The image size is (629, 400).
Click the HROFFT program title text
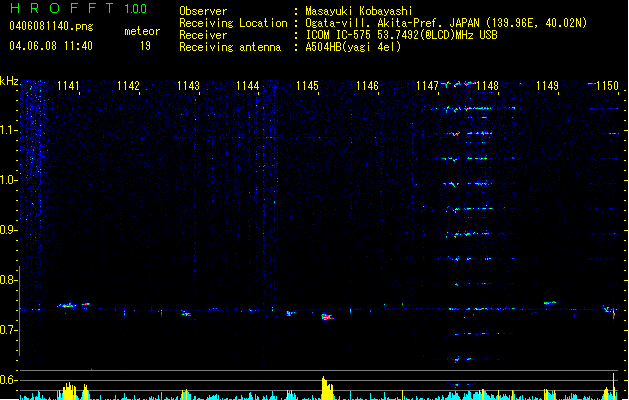tap(62, 8)
